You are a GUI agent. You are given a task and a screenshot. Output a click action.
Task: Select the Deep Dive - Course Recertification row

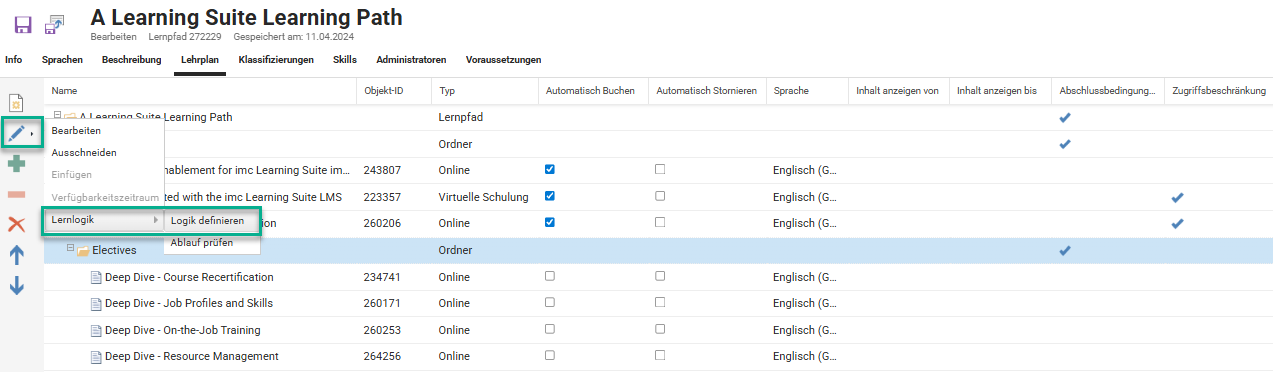pos(659,277)
